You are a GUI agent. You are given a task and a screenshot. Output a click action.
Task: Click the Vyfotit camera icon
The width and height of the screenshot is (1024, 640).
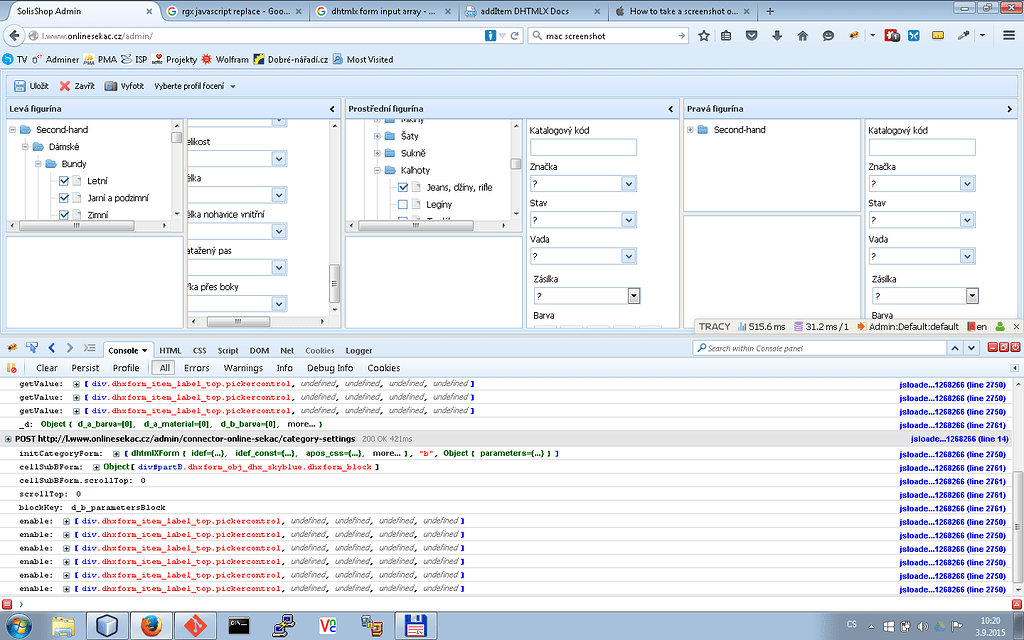pos(110,86)
